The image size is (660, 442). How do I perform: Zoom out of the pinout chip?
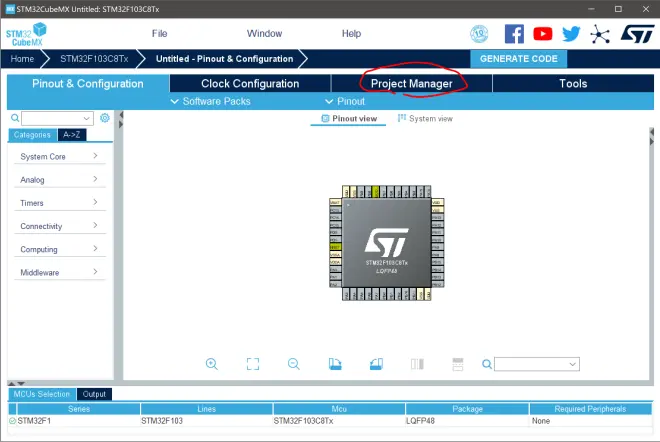tap(294, 364)
